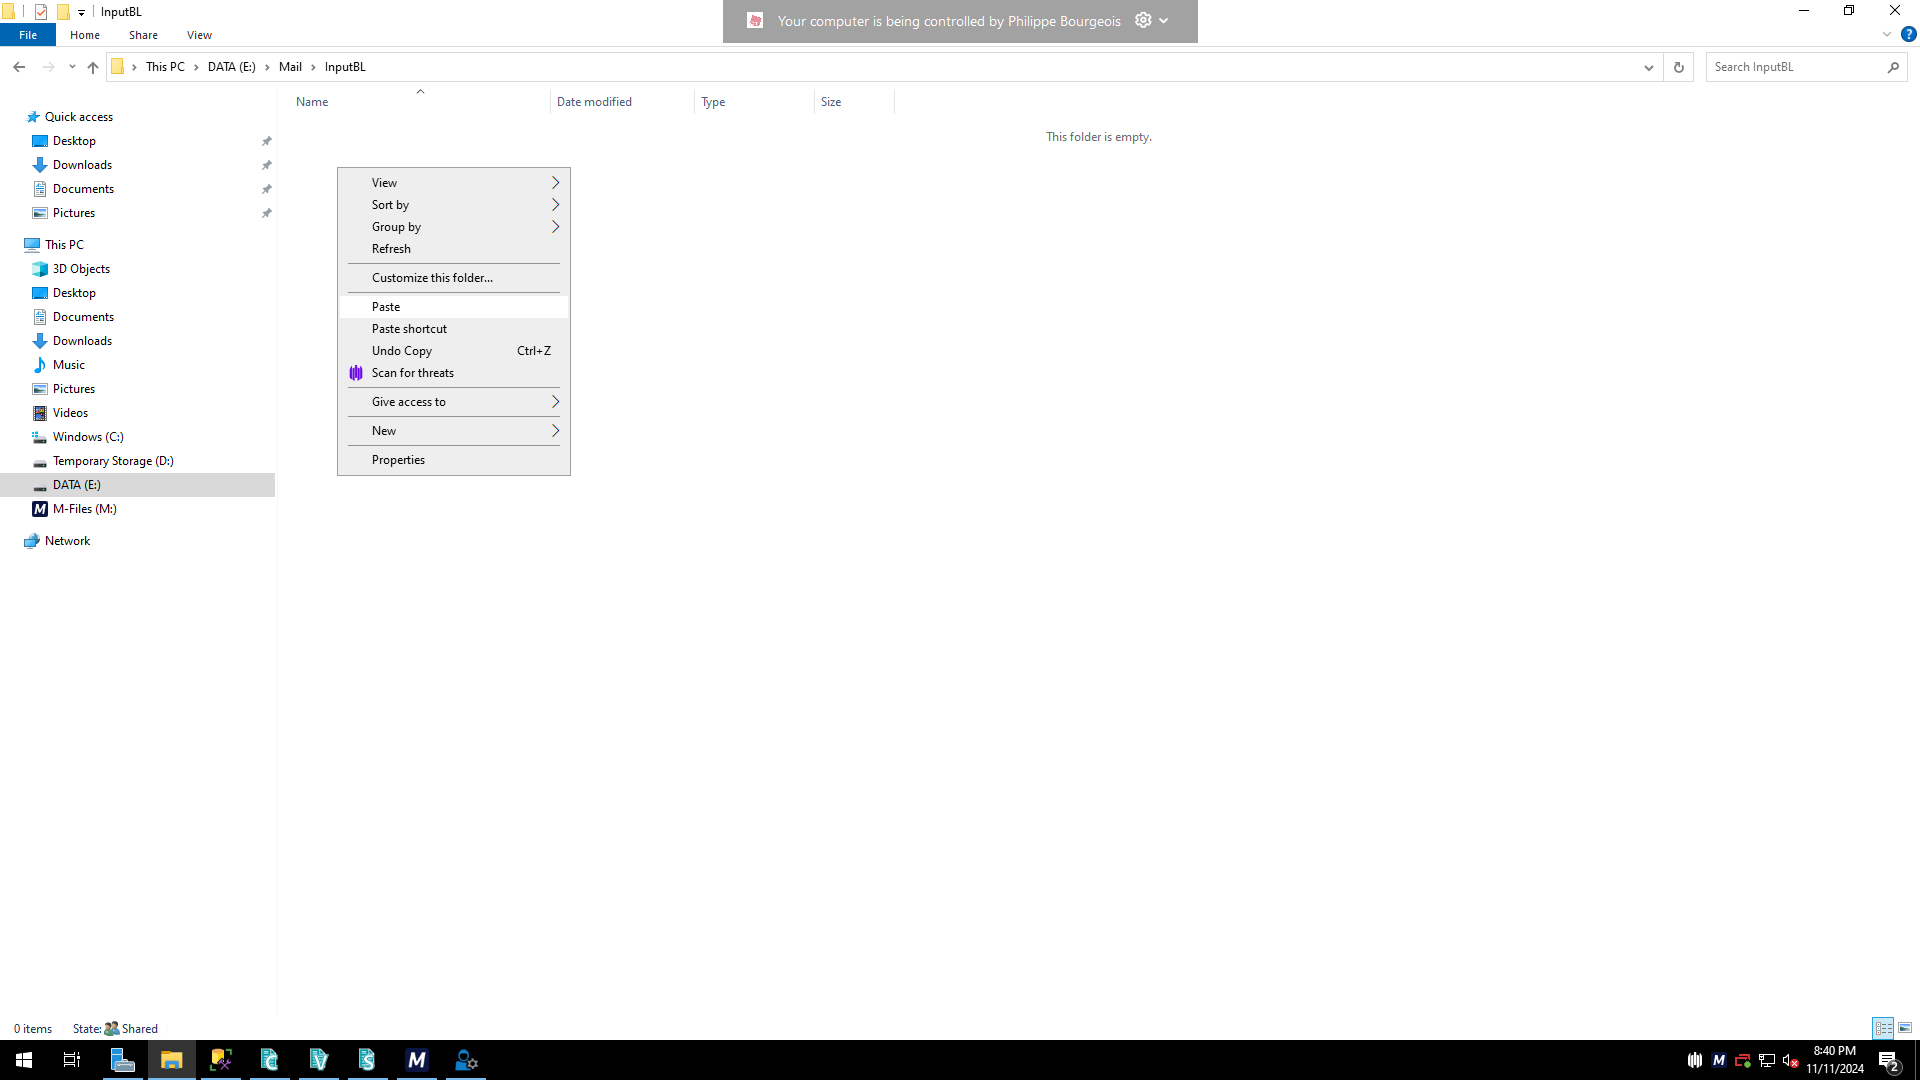Choose Undo Copy from the context menu

pyautogui.click(x=454, y=351)
